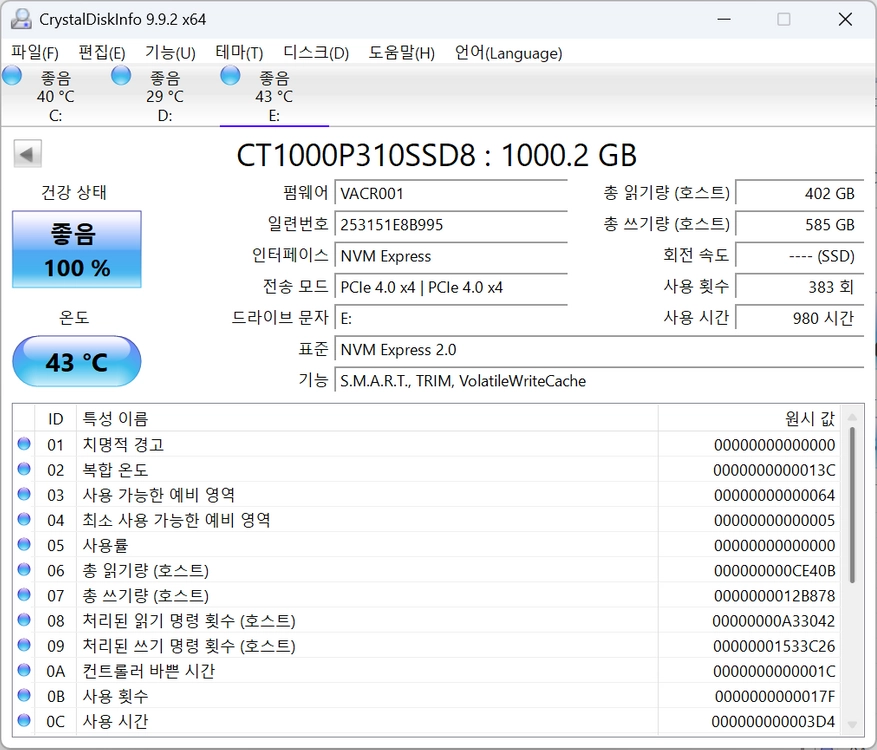This screenshot has height=750, width=877.
Task: Open the 파일(F) menu
Action: (35, 53)
